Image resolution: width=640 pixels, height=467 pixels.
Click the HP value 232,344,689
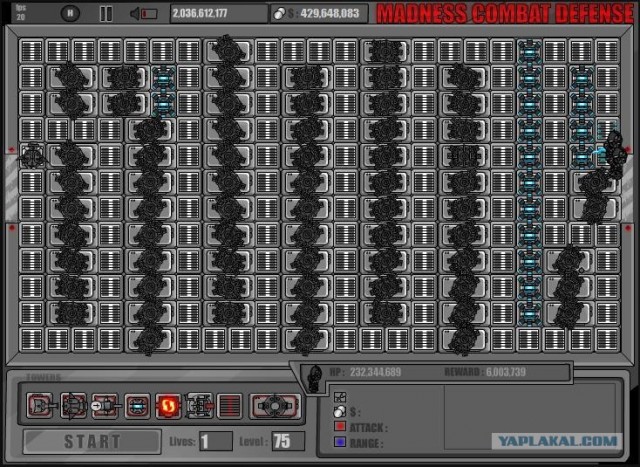375,372
